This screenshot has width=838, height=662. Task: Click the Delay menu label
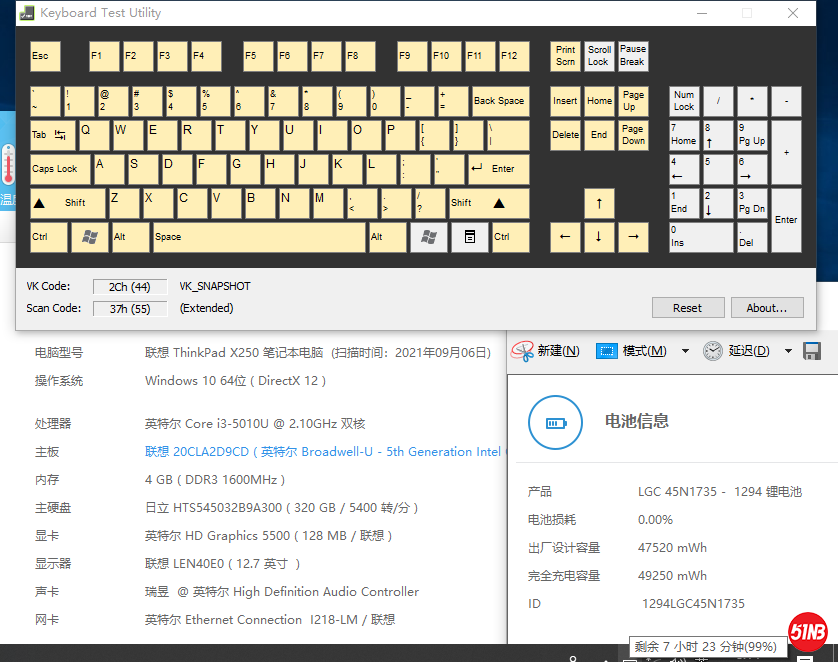pyautogui.click(x=749, y=351)
